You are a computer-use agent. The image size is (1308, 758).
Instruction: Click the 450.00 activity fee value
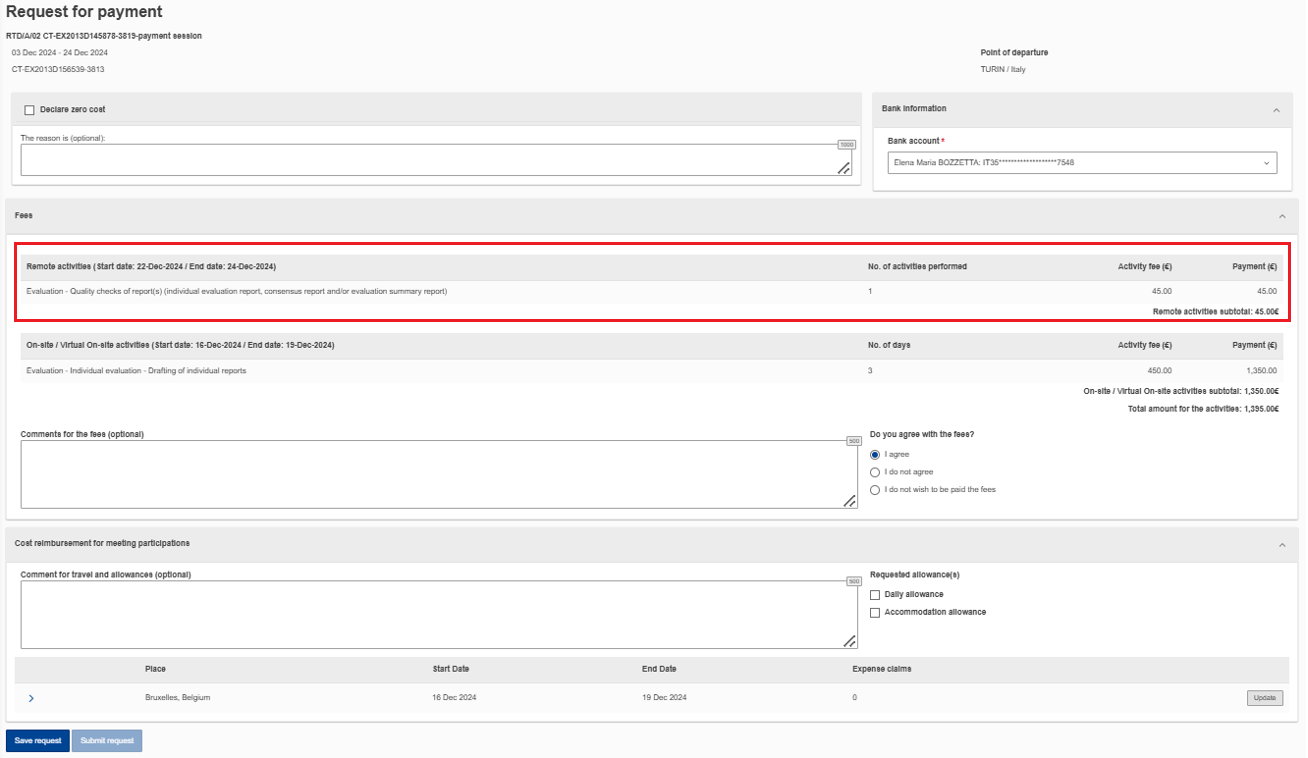[x=1159, y=370]
